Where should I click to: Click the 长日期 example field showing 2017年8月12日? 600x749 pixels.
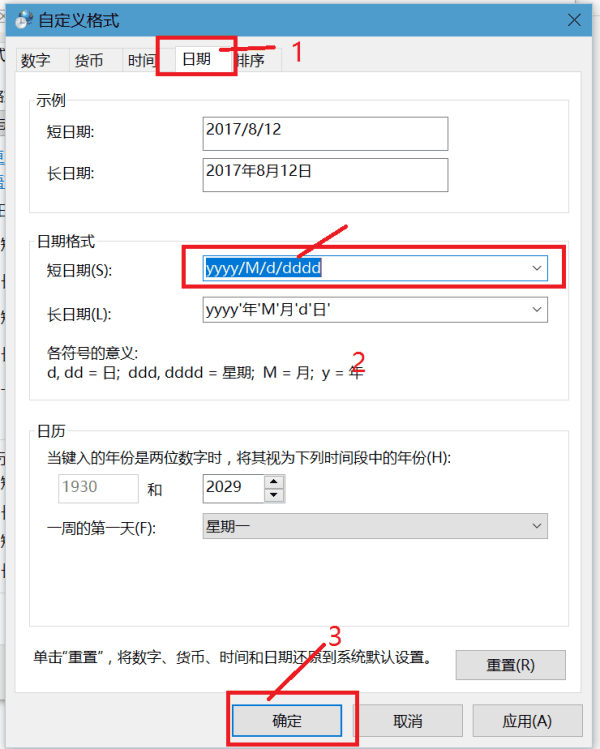324,174
